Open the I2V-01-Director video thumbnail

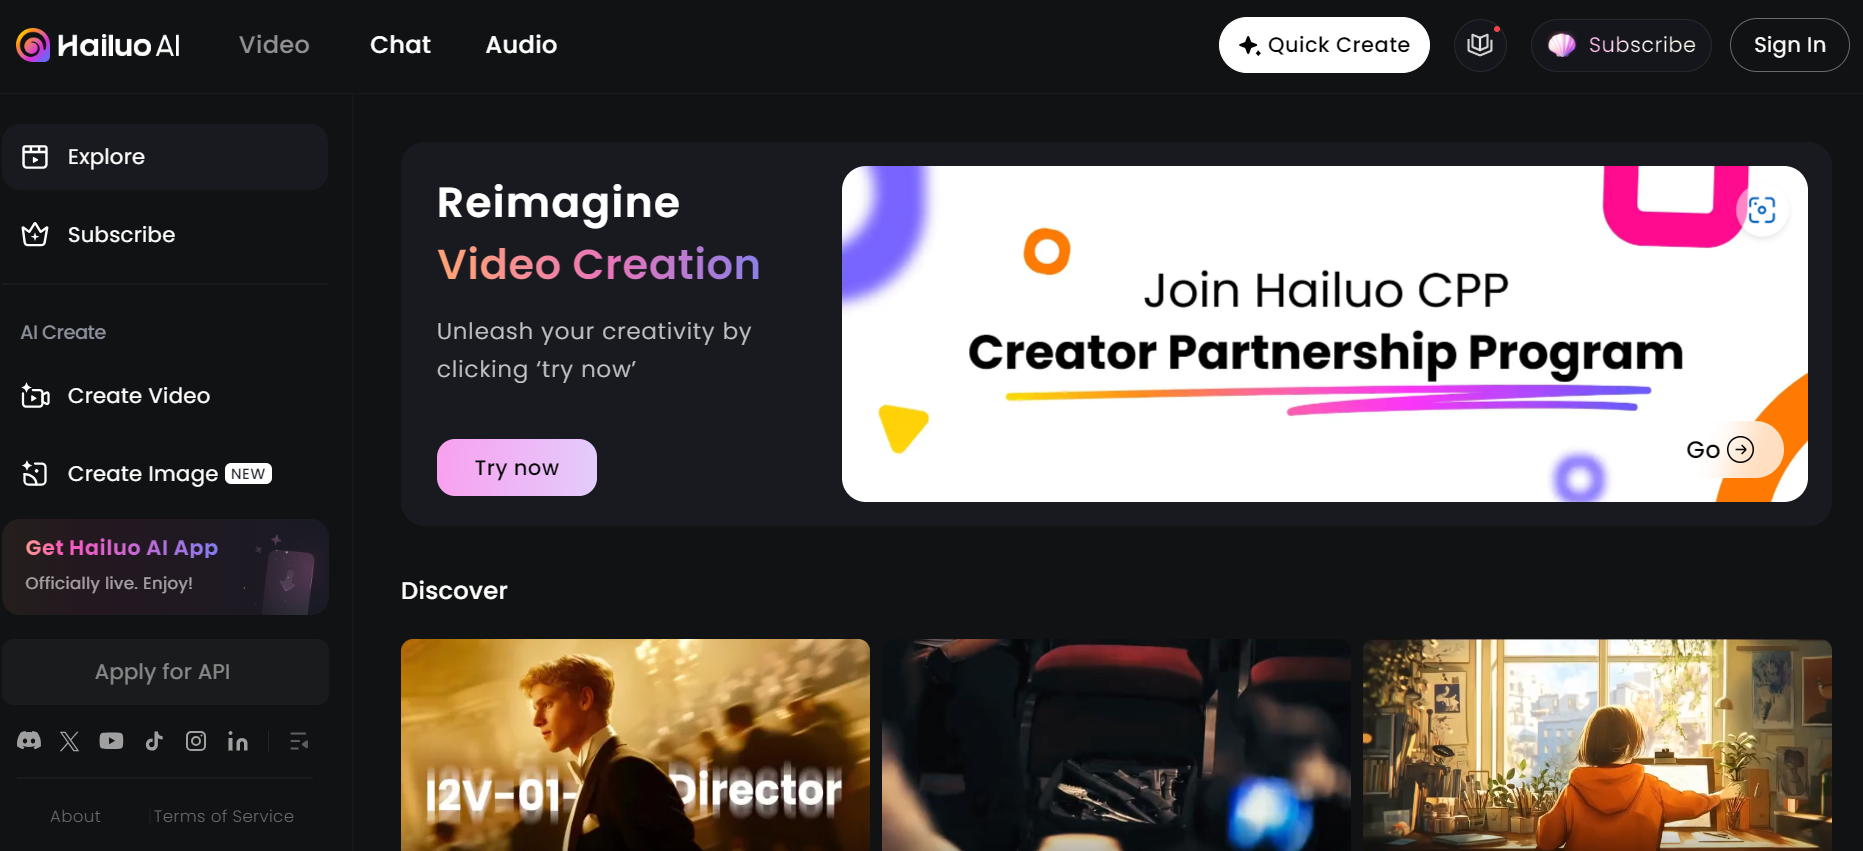point(635,745)
